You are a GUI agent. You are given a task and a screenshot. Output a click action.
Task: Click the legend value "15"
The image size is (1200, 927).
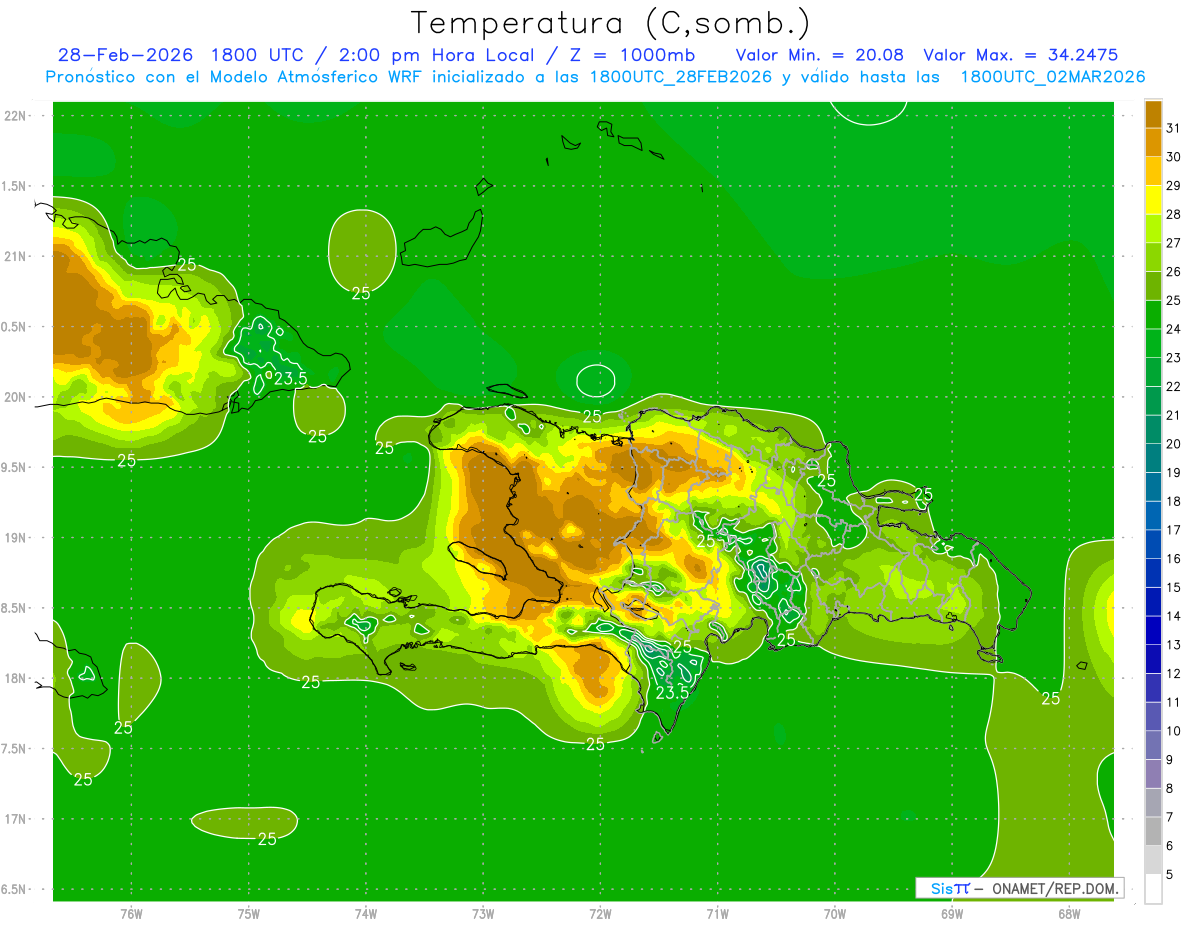pyautogui.click(x=1174, y=587)
